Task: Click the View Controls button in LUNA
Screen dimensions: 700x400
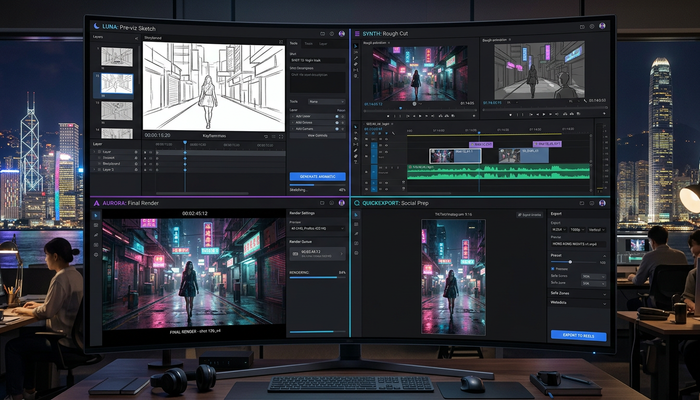Action: coord(317,135)
